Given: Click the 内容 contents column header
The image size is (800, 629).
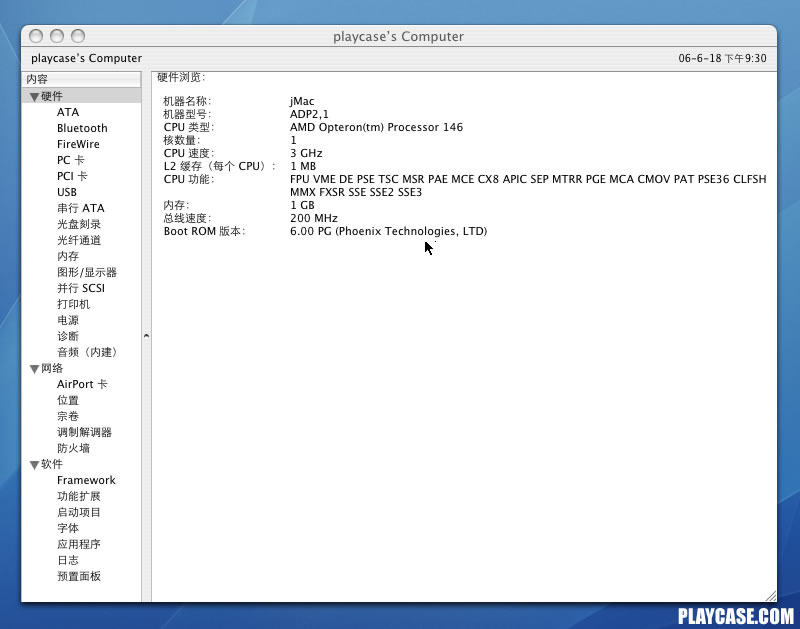Looking at the screenshot, I should click(82, 79).
